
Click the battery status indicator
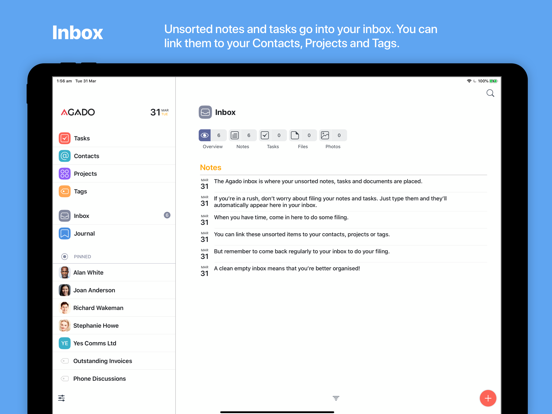[493, 81]
